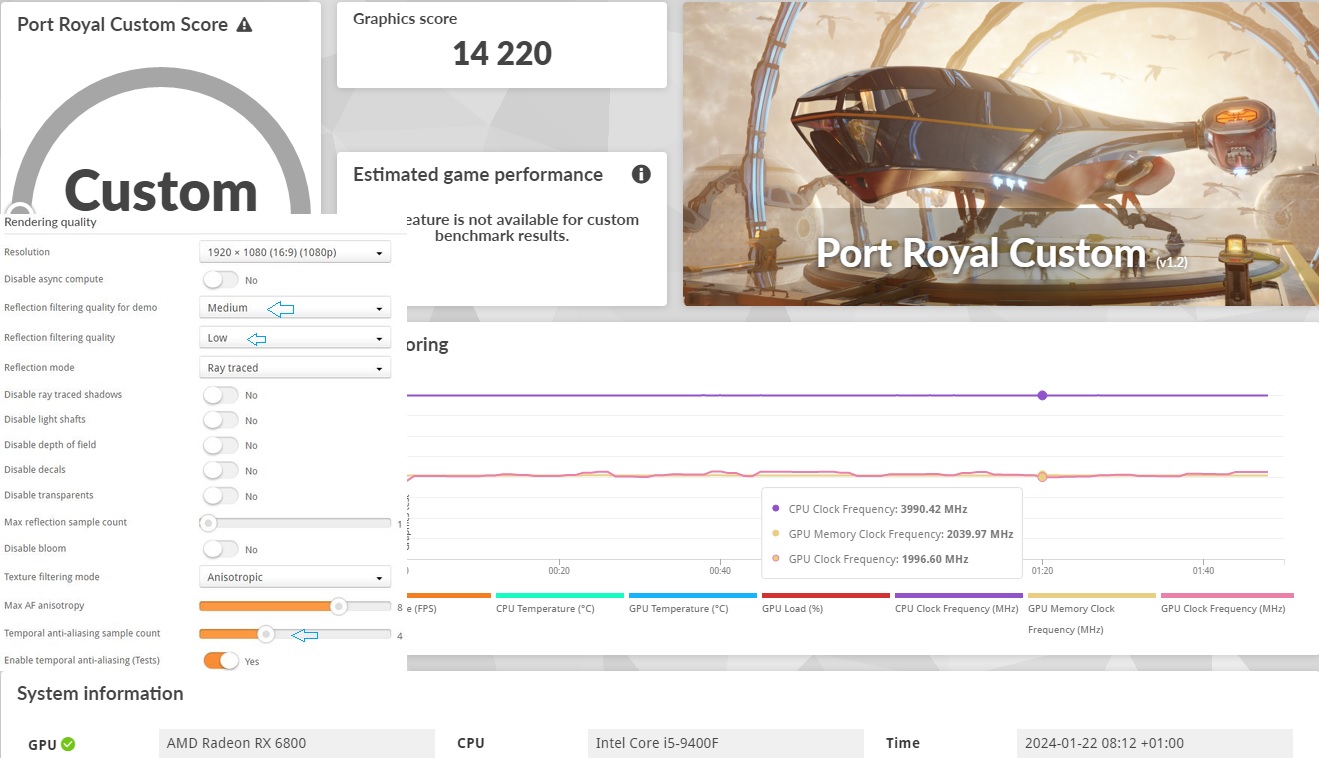Click the Max AF anisotropy slider handle
The image size is (1319, 758).
tap(339, 606)
